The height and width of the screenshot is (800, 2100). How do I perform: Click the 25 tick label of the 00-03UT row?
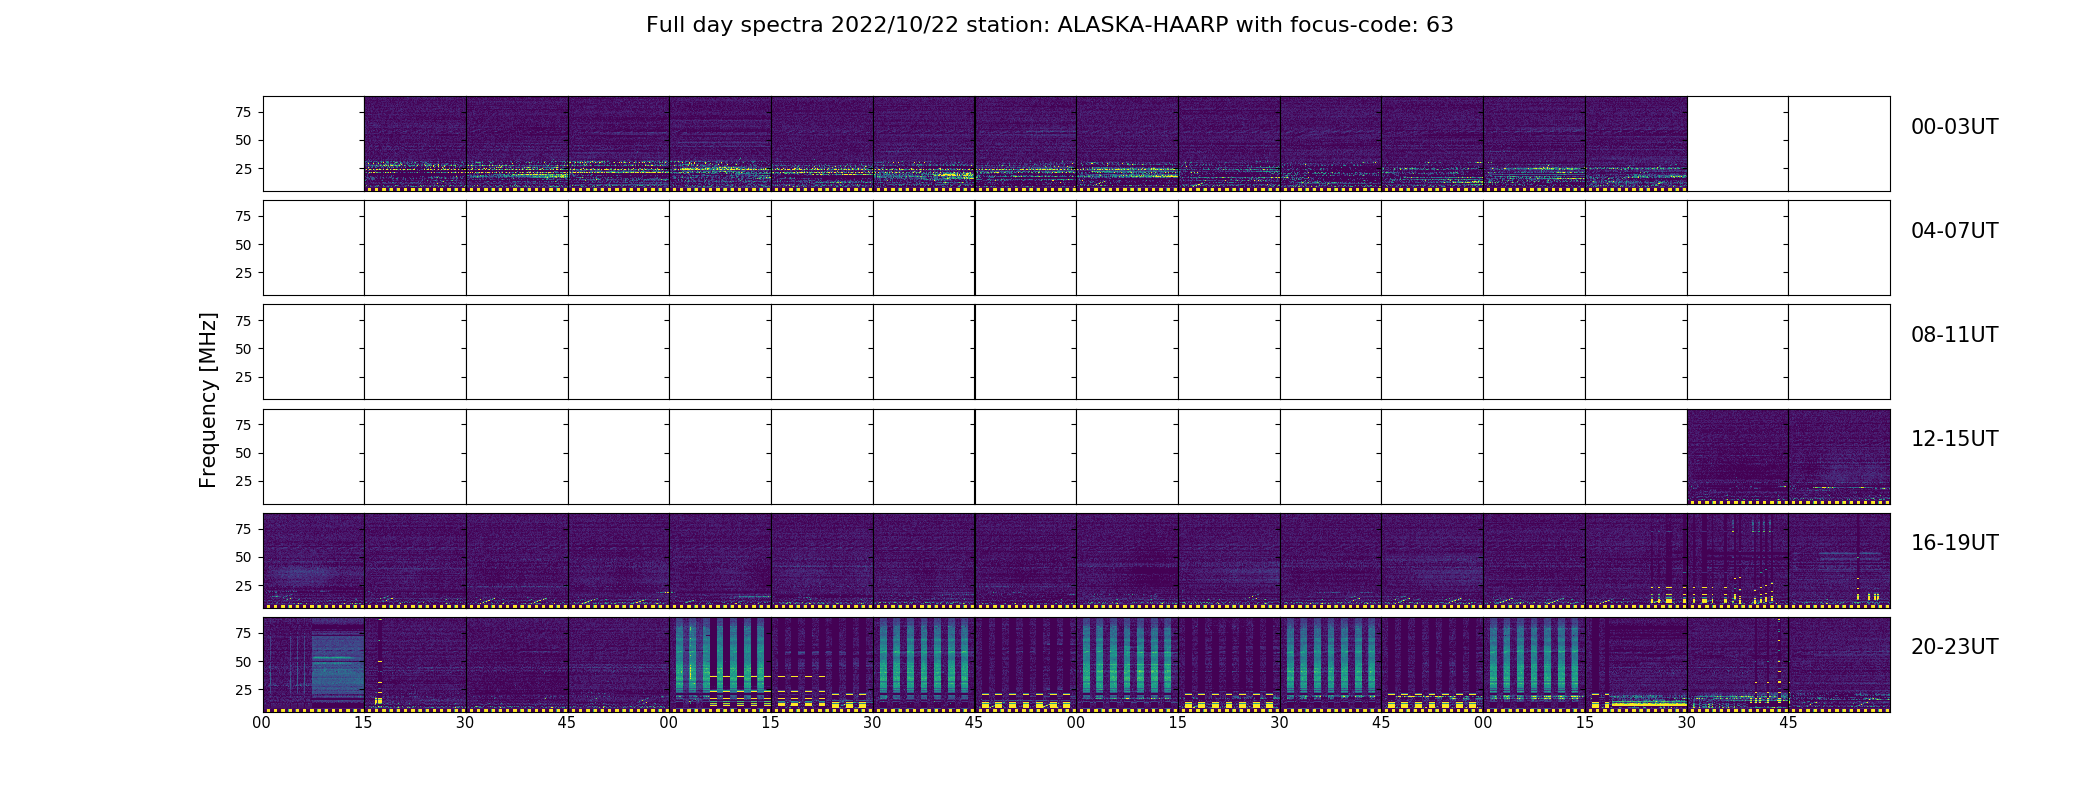tap(243, 169)
